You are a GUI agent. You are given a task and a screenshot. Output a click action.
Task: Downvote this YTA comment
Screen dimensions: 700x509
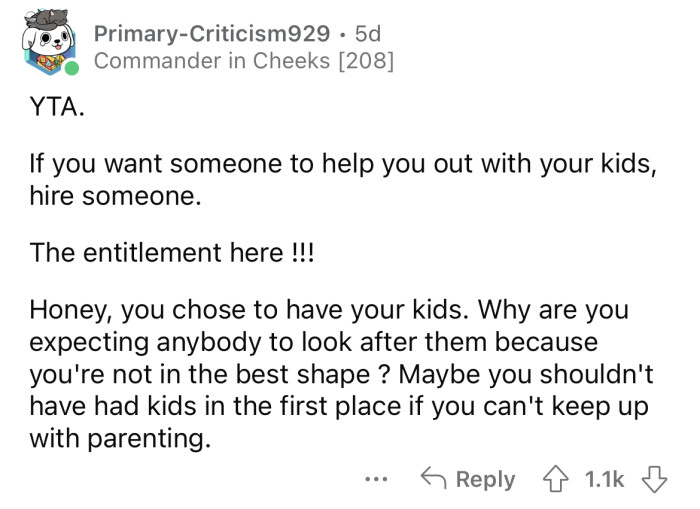[x=653, y=479]
